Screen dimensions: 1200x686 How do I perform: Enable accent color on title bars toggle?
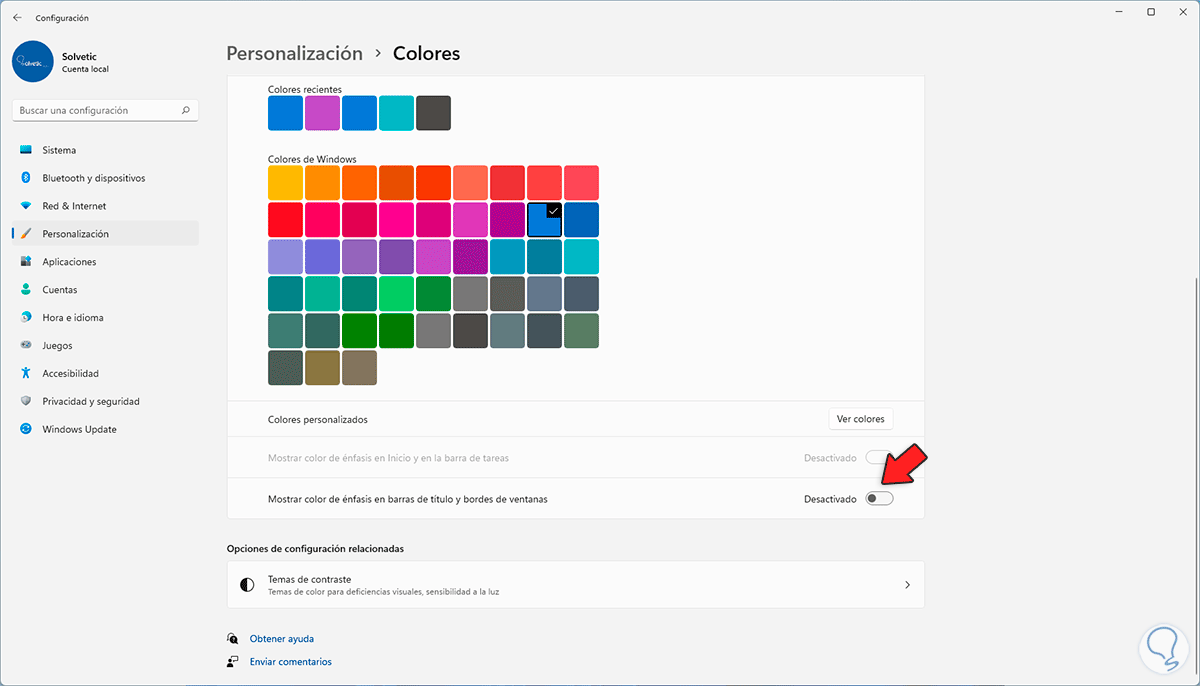point(879,498)
